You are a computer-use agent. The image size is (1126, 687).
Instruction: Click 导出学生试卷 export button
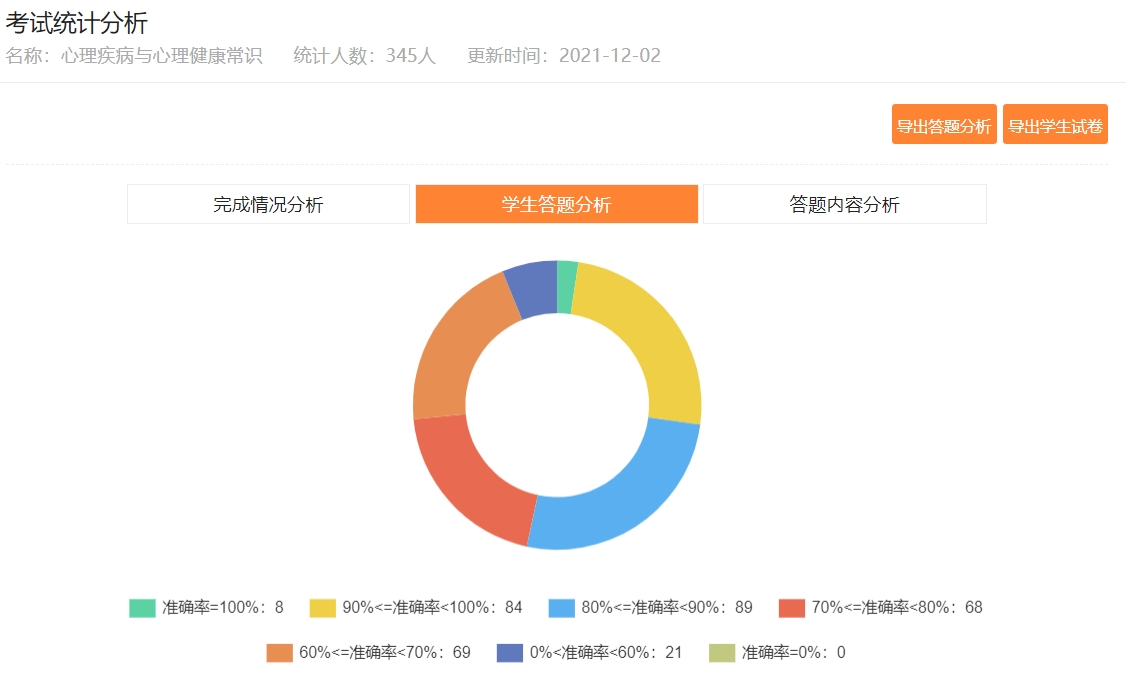tap(1055, 125)
